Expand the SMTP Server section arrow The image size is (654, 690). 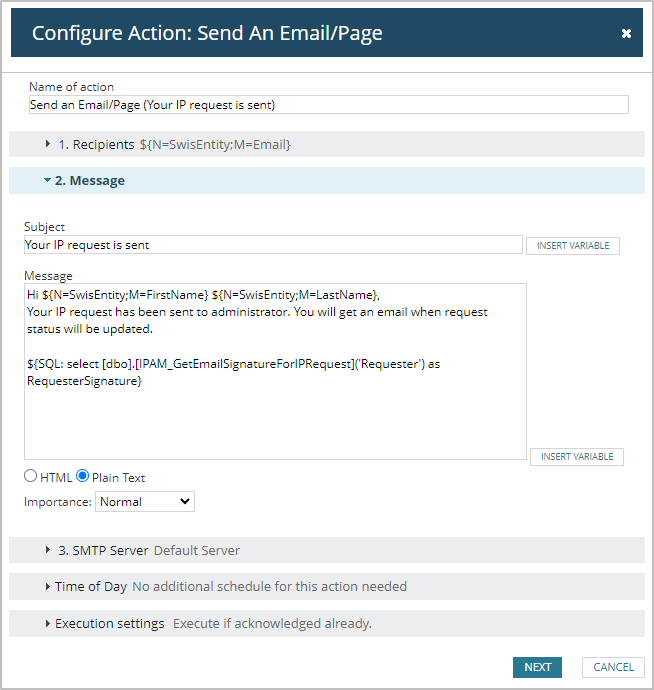[48, 550]
